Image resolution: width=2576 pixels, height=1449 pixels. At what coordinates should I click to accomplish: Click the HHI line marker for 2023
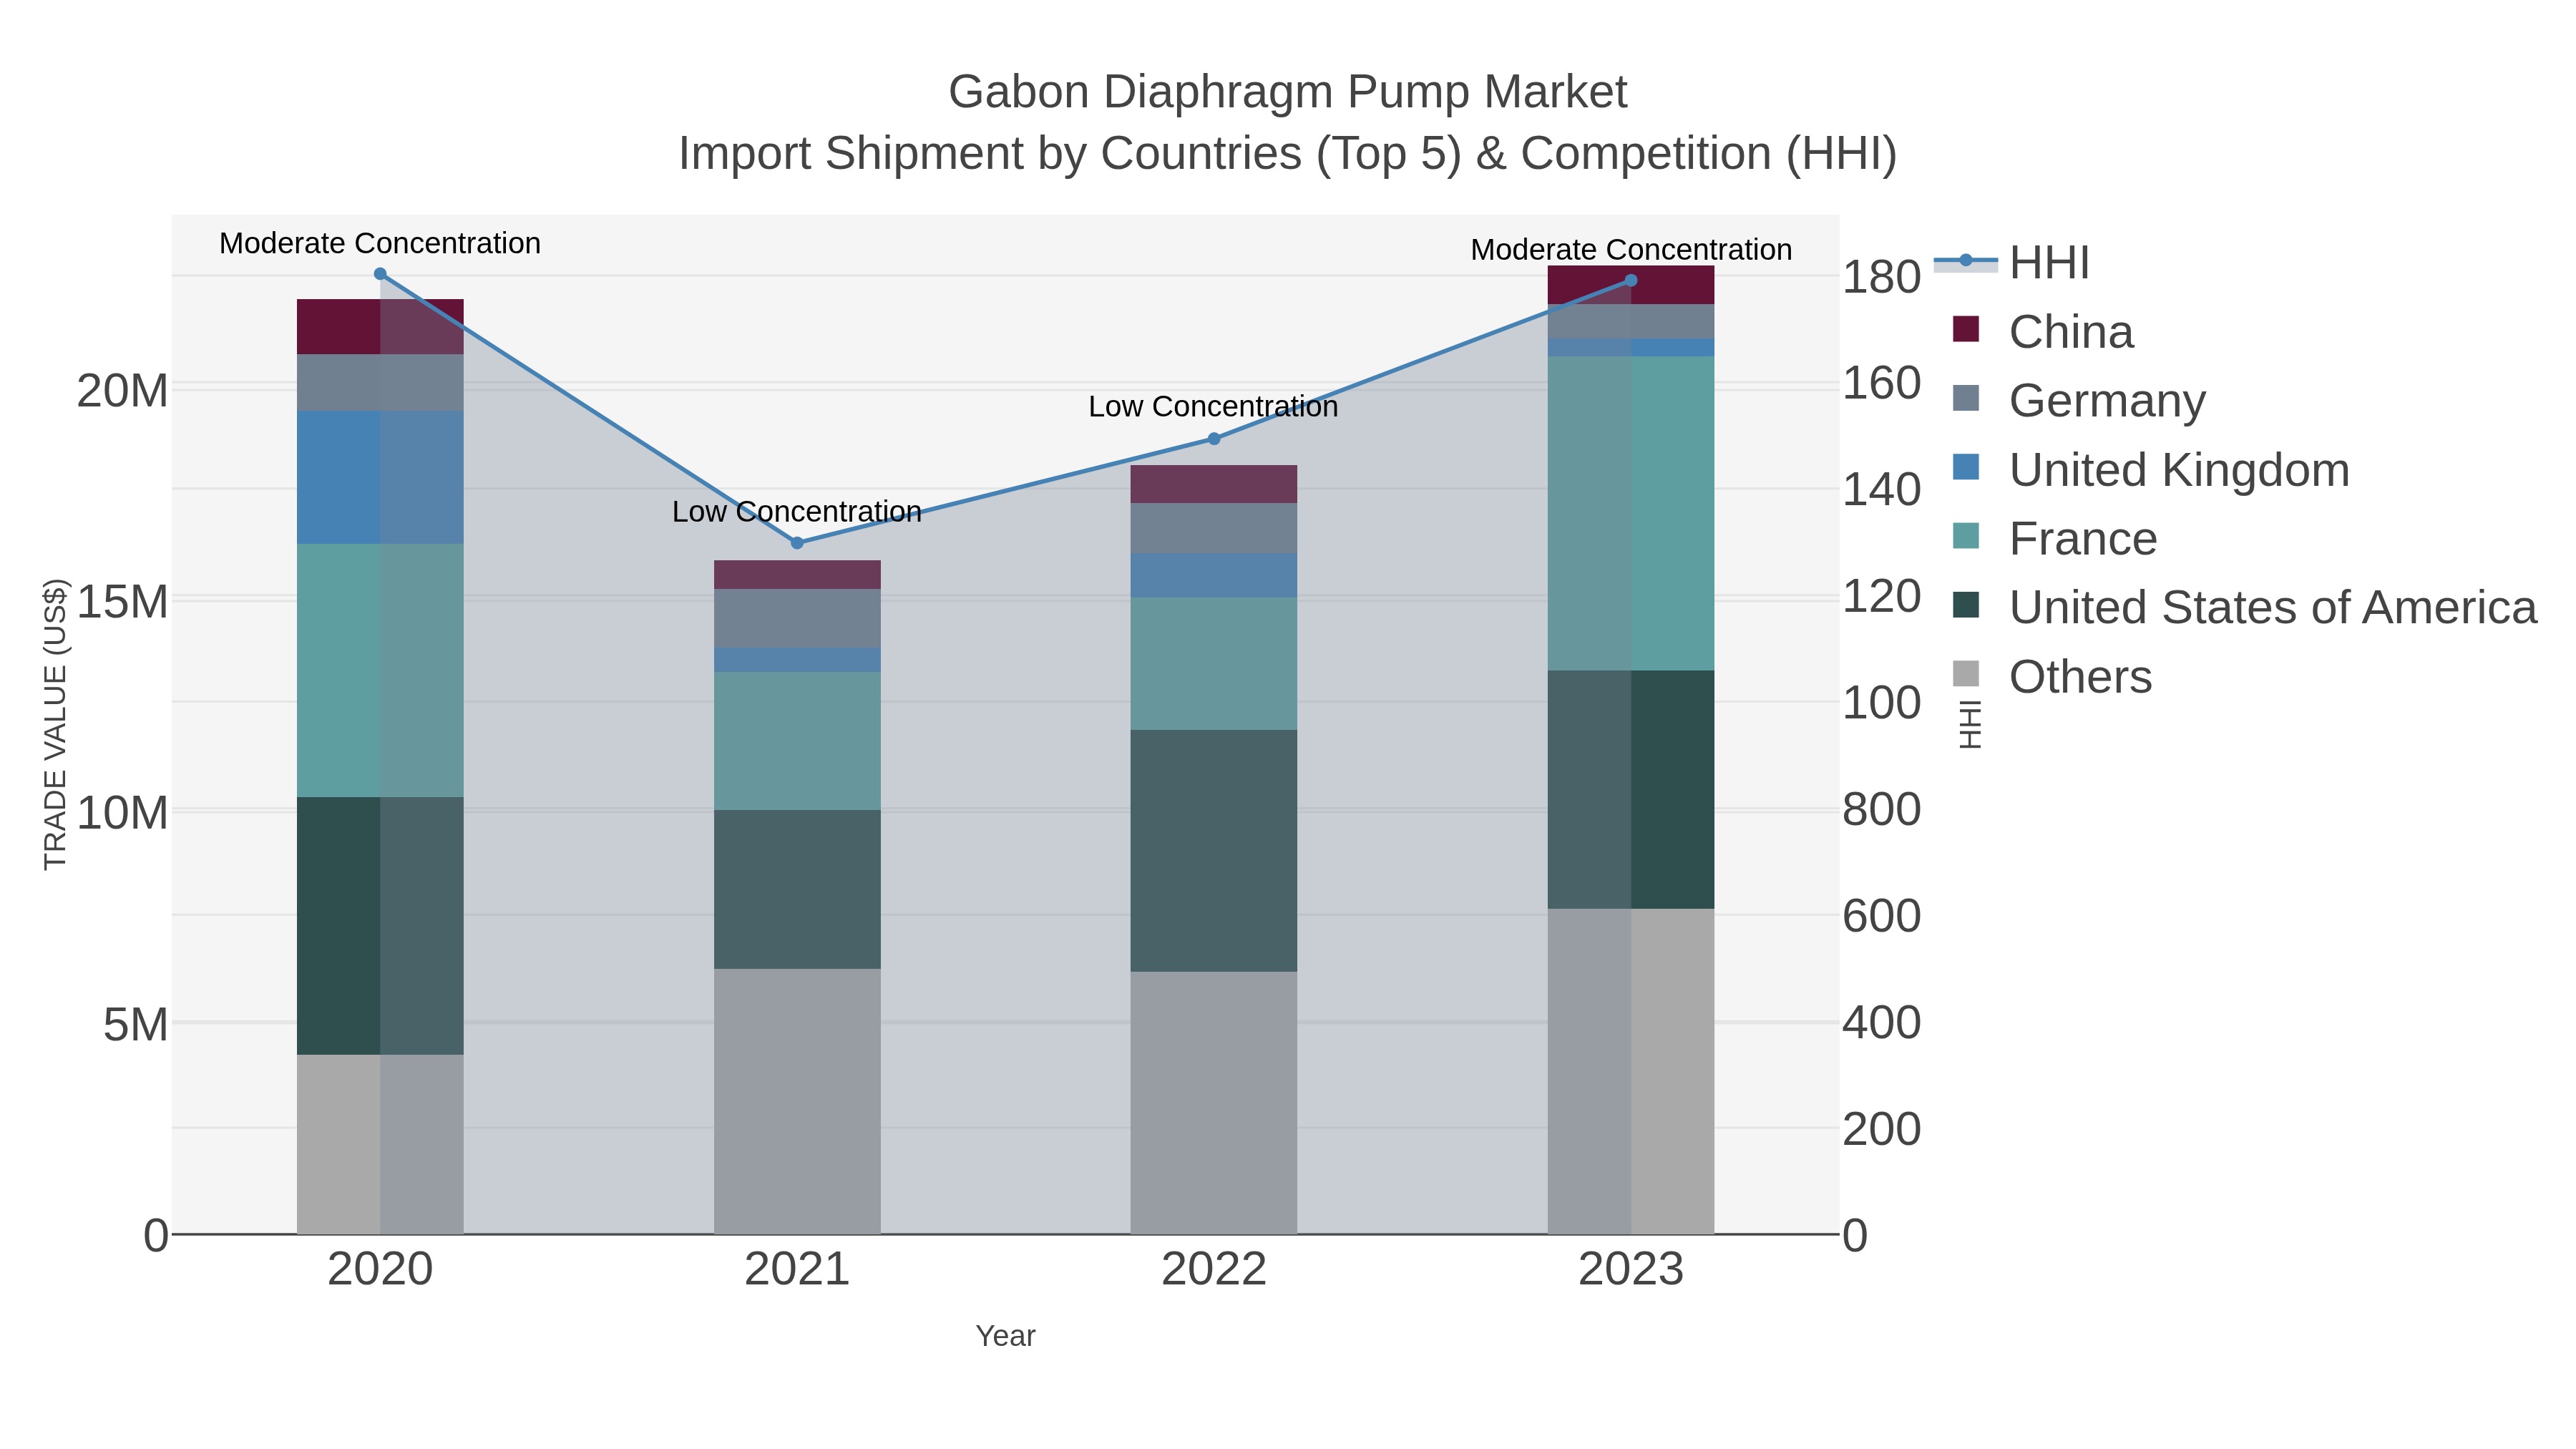[x=1631, y=280]
